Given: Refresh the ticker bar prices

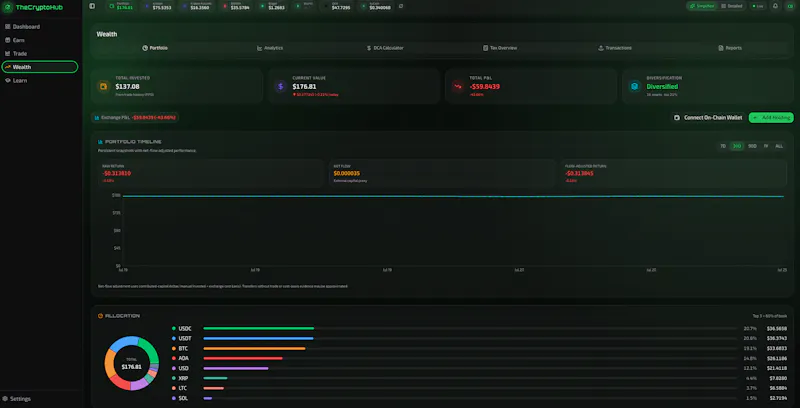Looking at the screenshot, I should coord(401,6).
